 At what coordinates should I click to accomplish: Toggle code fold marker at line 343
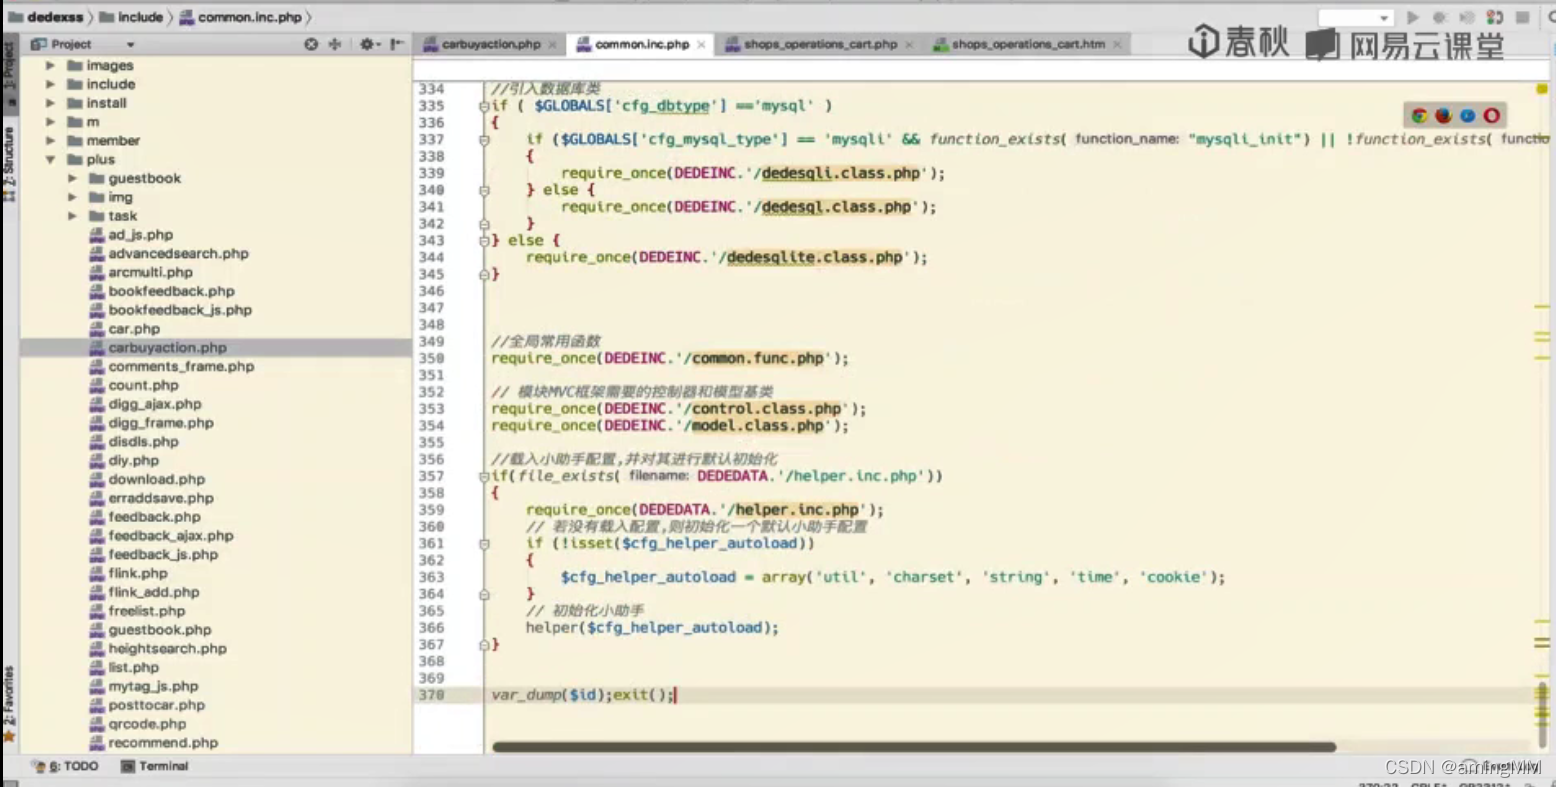484,241
